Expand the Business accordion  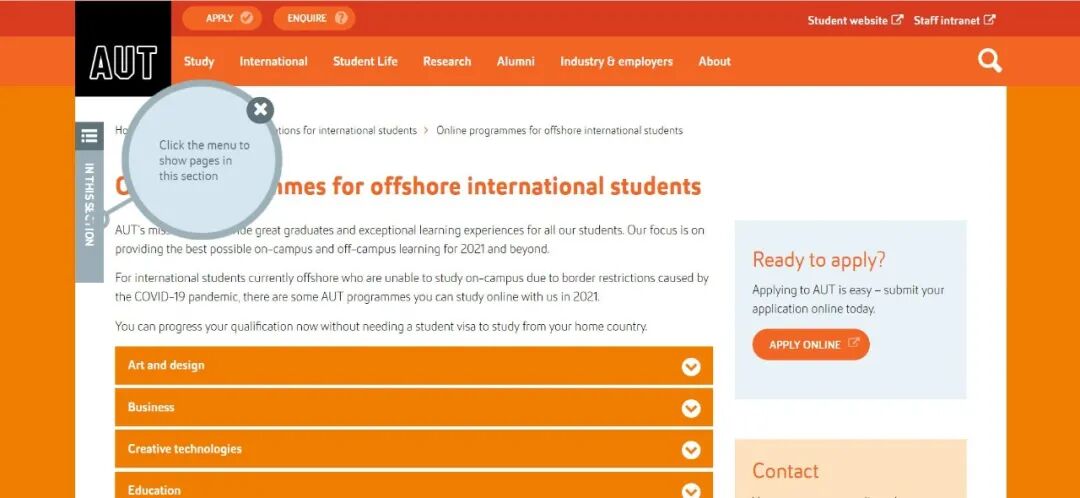coord(414,408)
